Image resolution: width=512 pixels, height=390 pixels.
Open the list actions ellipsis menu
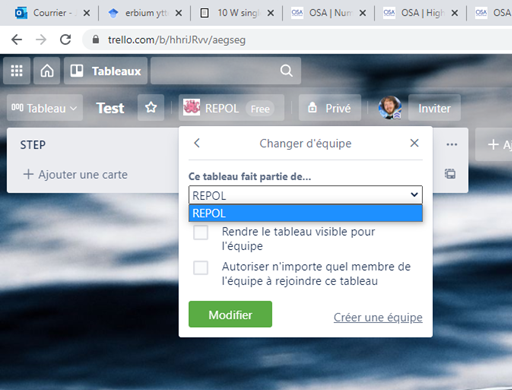(x=452, y=144)
